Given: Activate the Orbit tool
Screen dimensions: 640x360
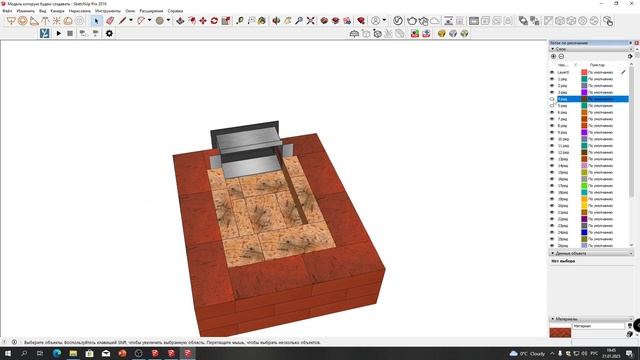Looking at the screenshot, I should [x=276, y=21].
